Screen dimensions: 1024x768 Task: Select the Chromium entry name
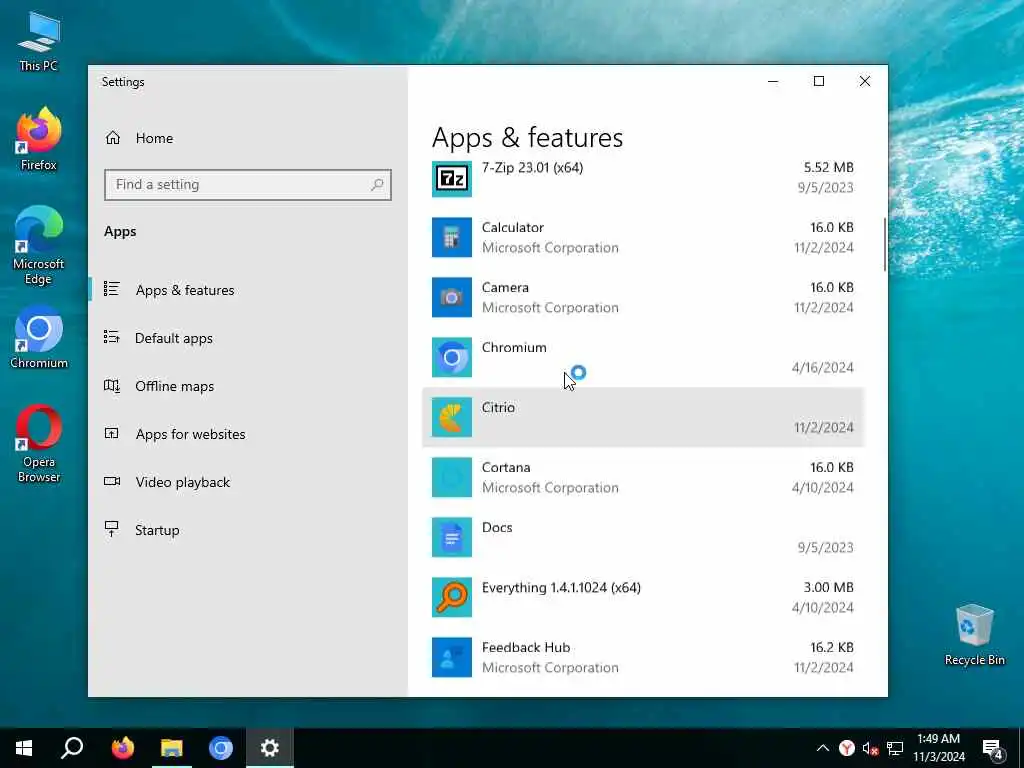(514, 347)
